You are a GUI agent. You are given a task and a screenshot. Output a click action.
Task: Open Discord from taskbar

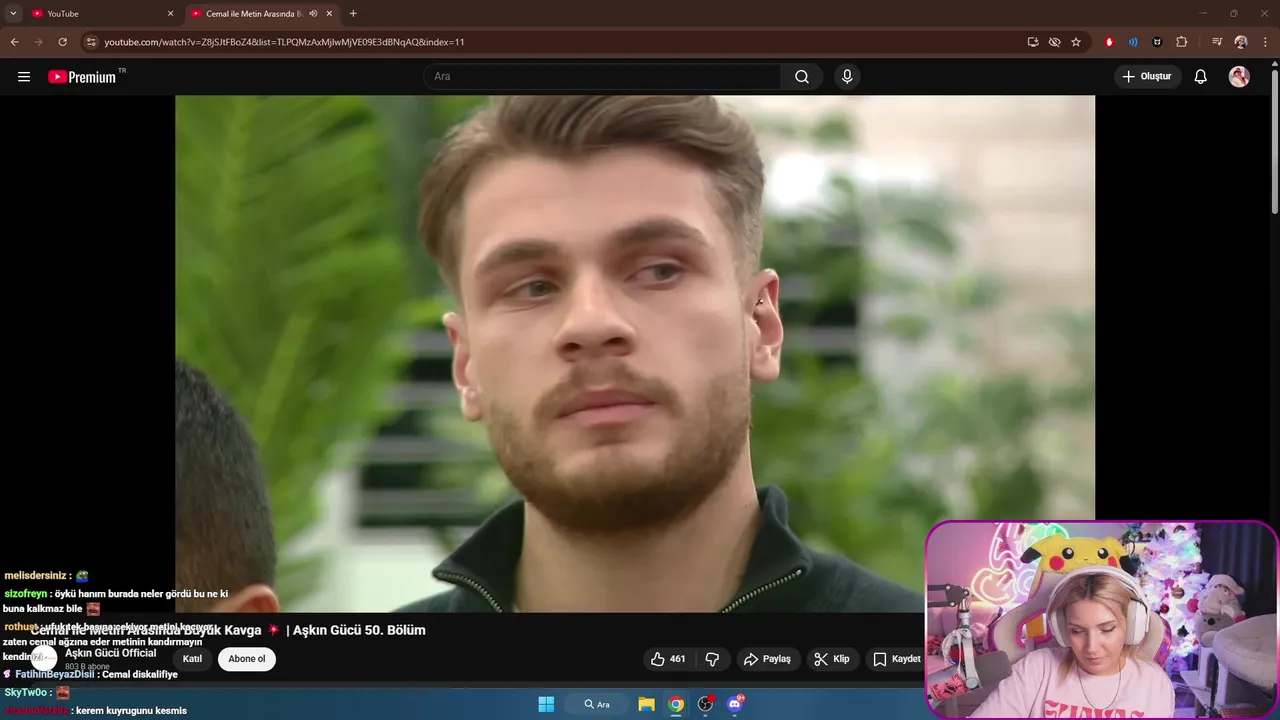tap(736, 704)
